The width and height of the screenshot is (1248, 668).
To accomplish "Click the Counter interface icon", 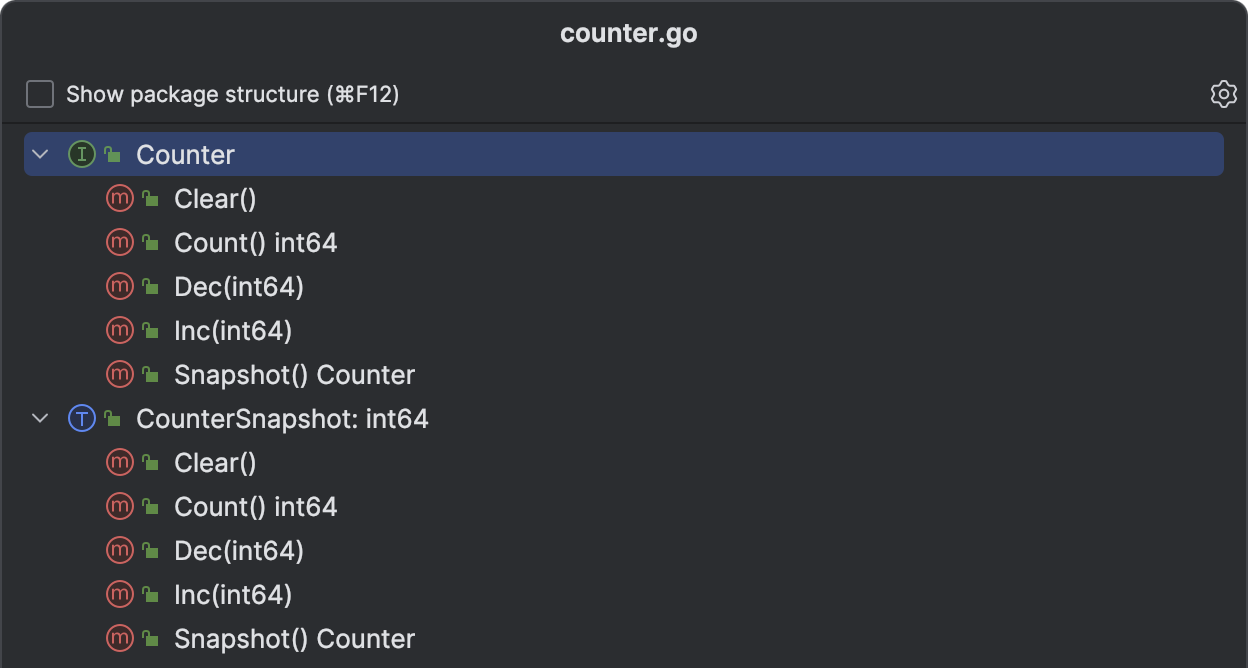I will 81,155.
